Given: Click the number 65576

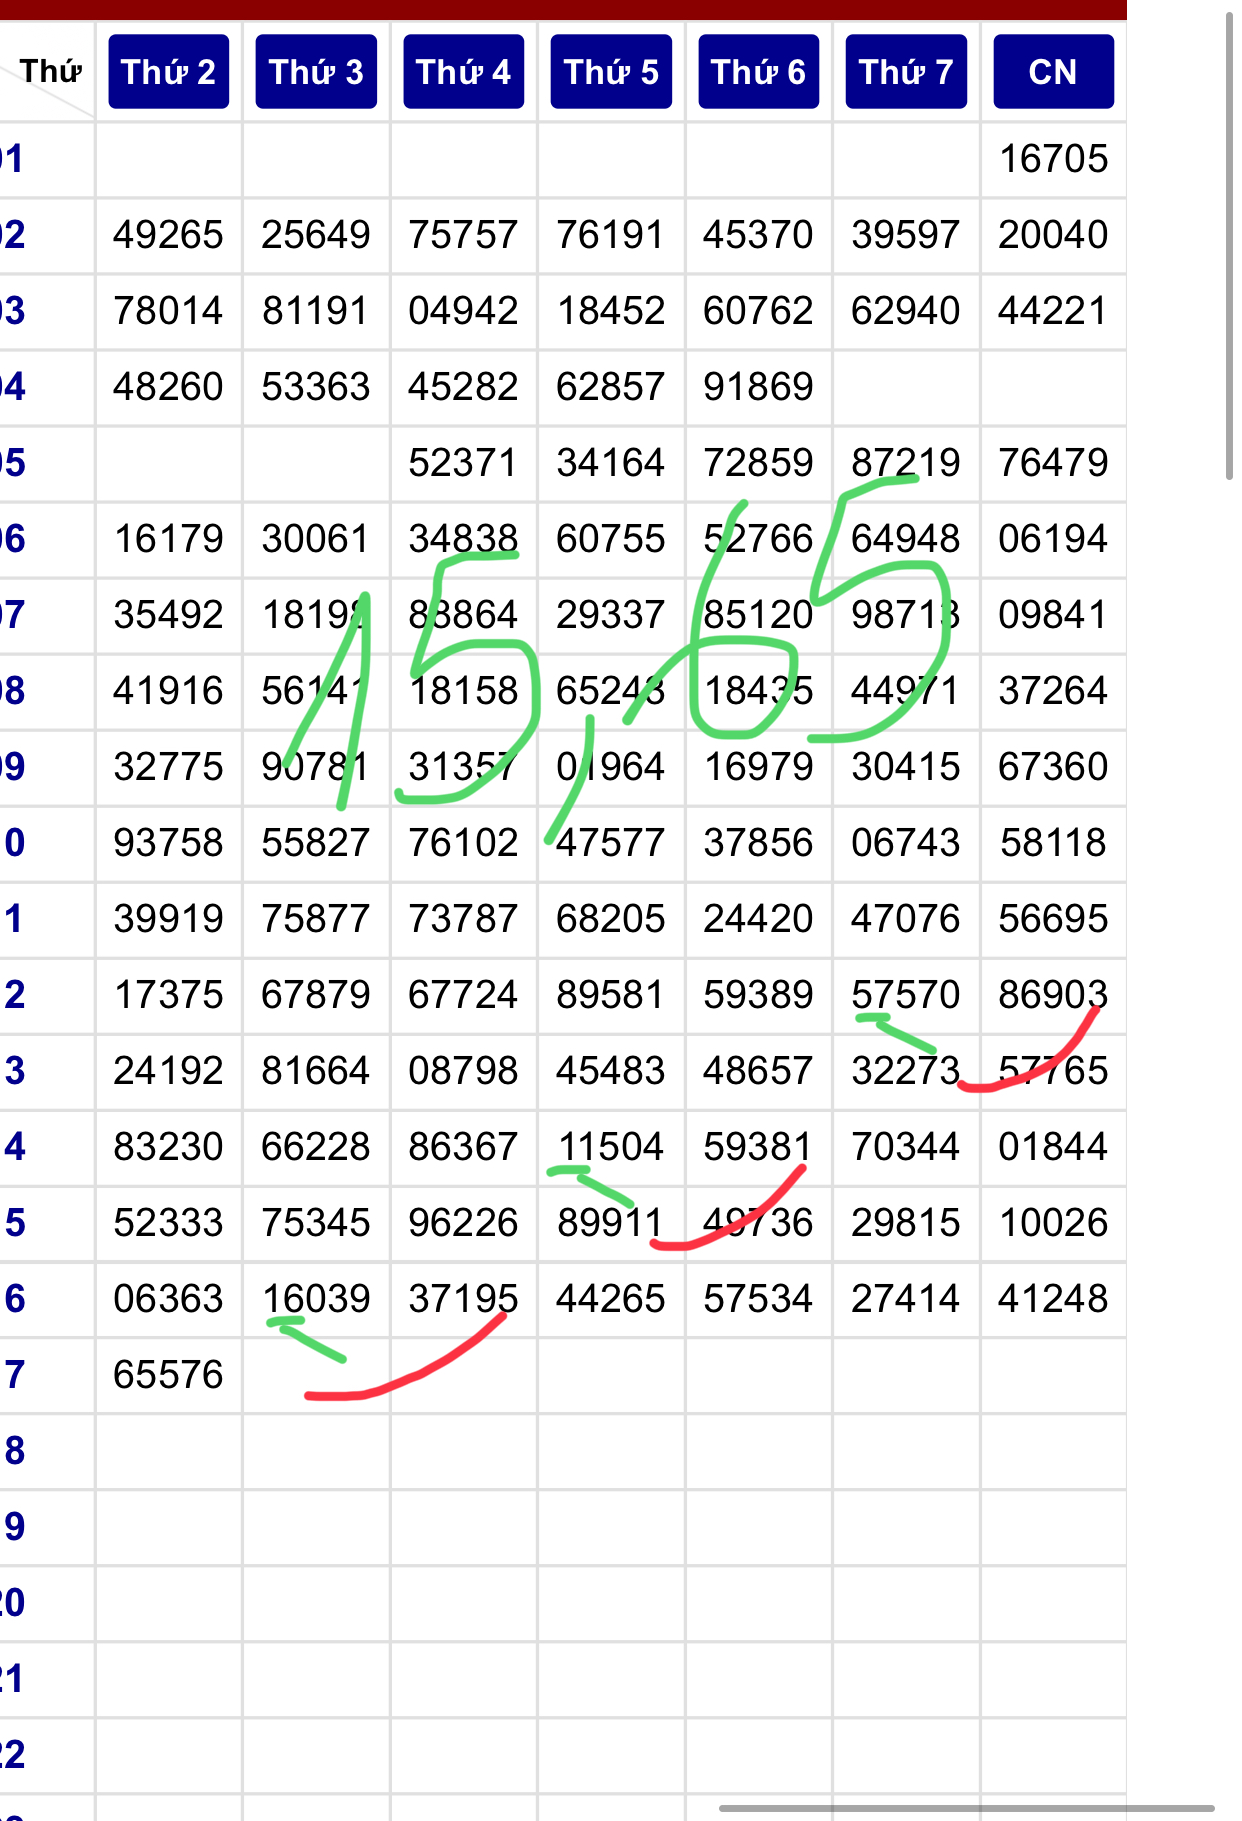Looking at the screenshot, I should [x=168, y=1375].
